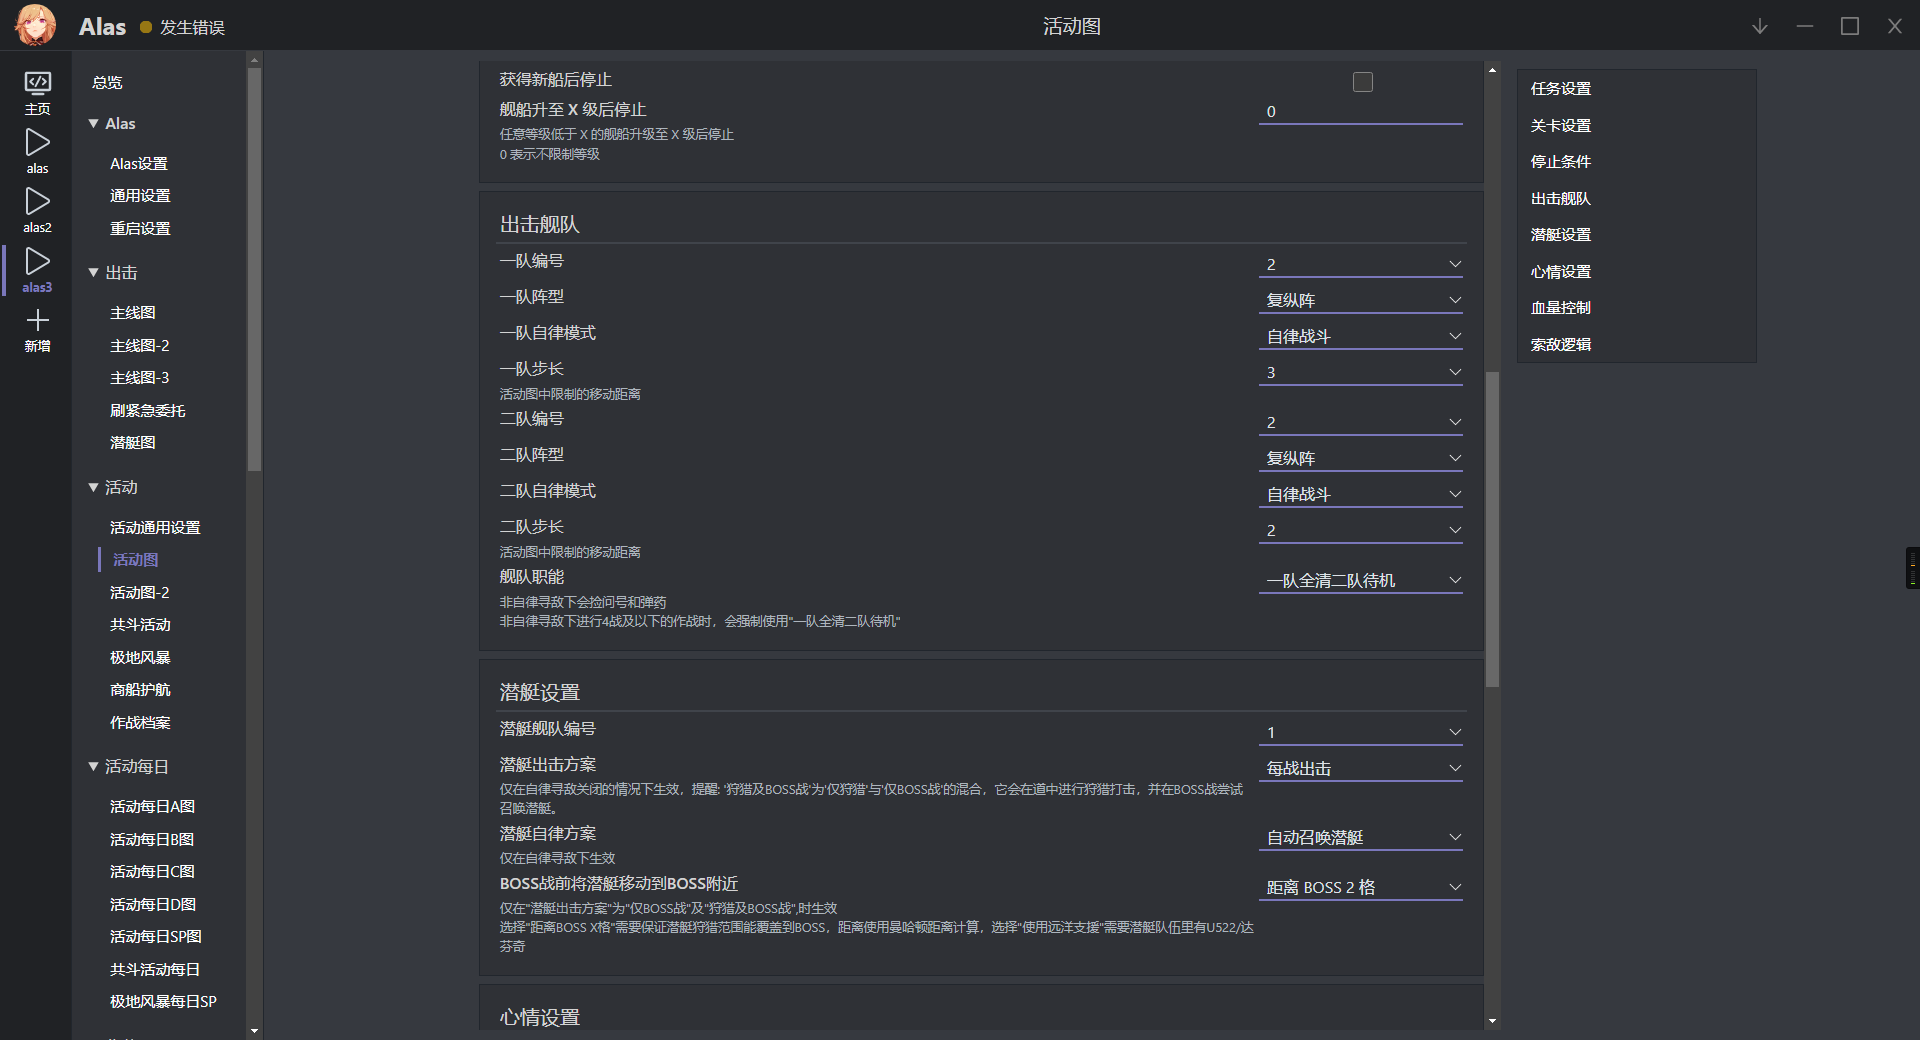Open the 一队编号 dropdown
This screenshot has height=1040, width=1920.
coord(1360,264)
